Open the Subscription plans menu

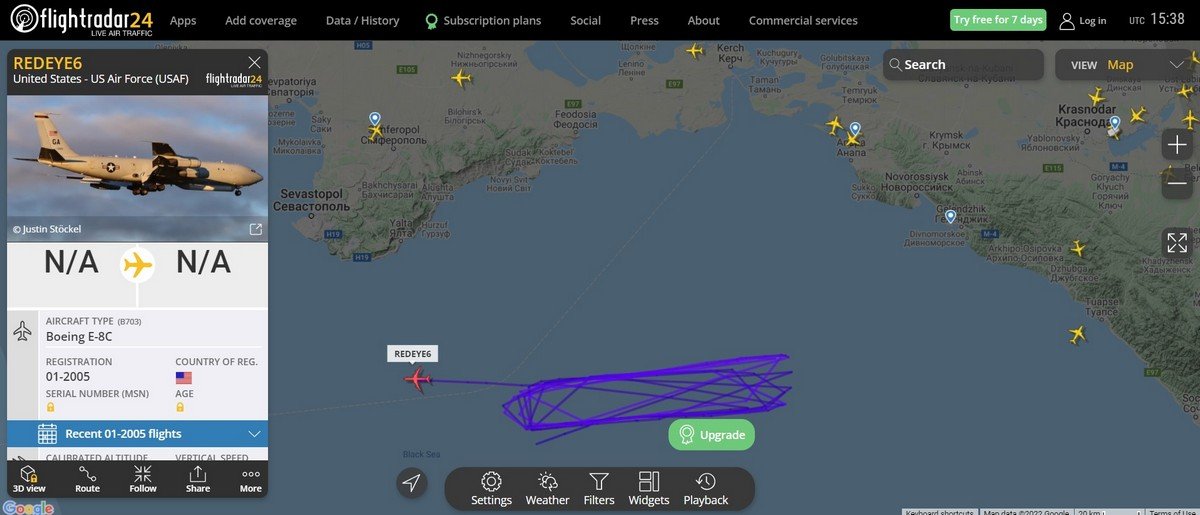(483, 20)
